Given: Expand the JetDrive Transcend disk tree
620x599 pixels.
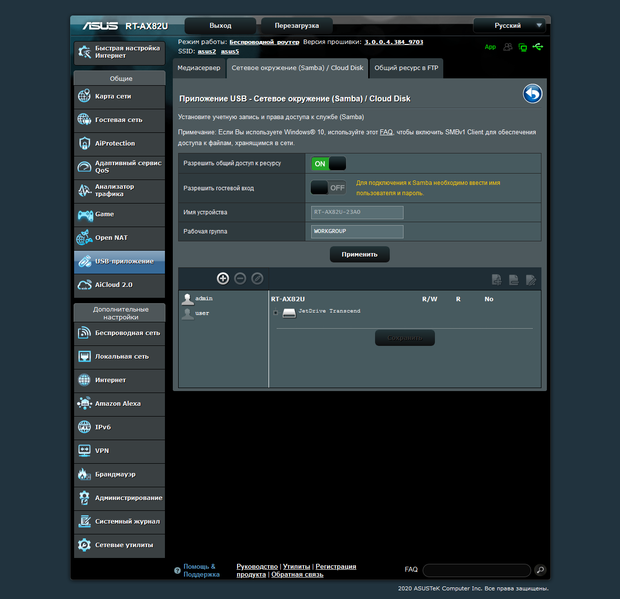Looking at the screenshot, I should pos(276,313).
